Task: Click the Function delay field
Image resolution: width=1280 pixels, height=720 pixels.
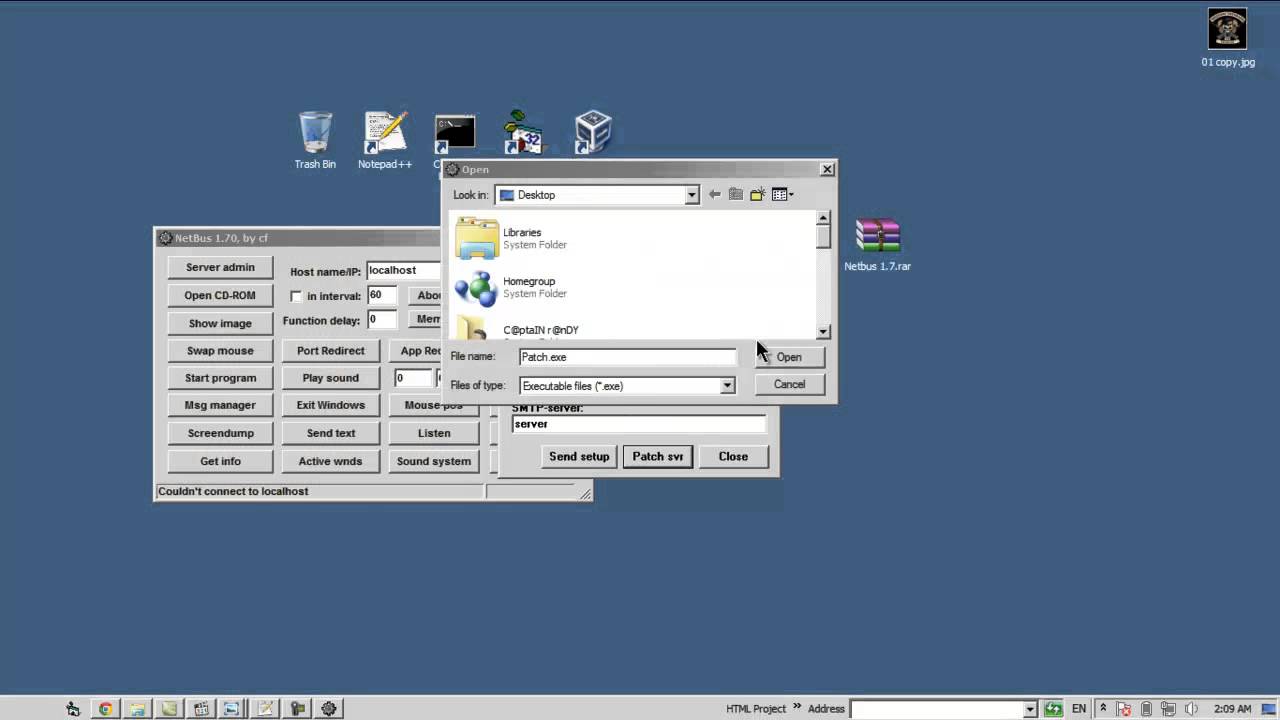Action: coord(381,320)
